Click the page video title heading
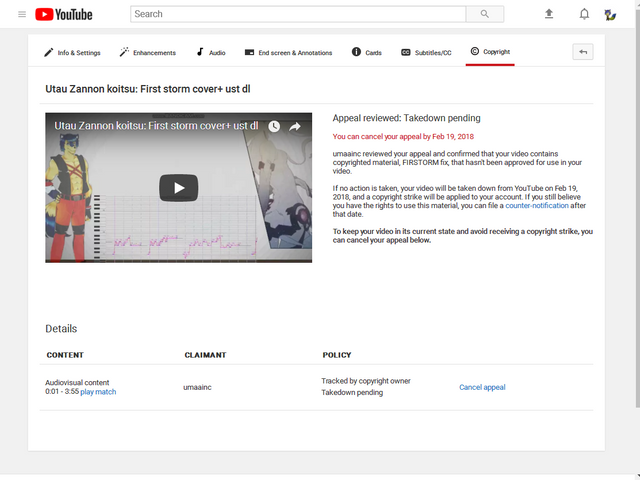The width and height of the screenshot is (640, 480). click(x=148, y=89)
